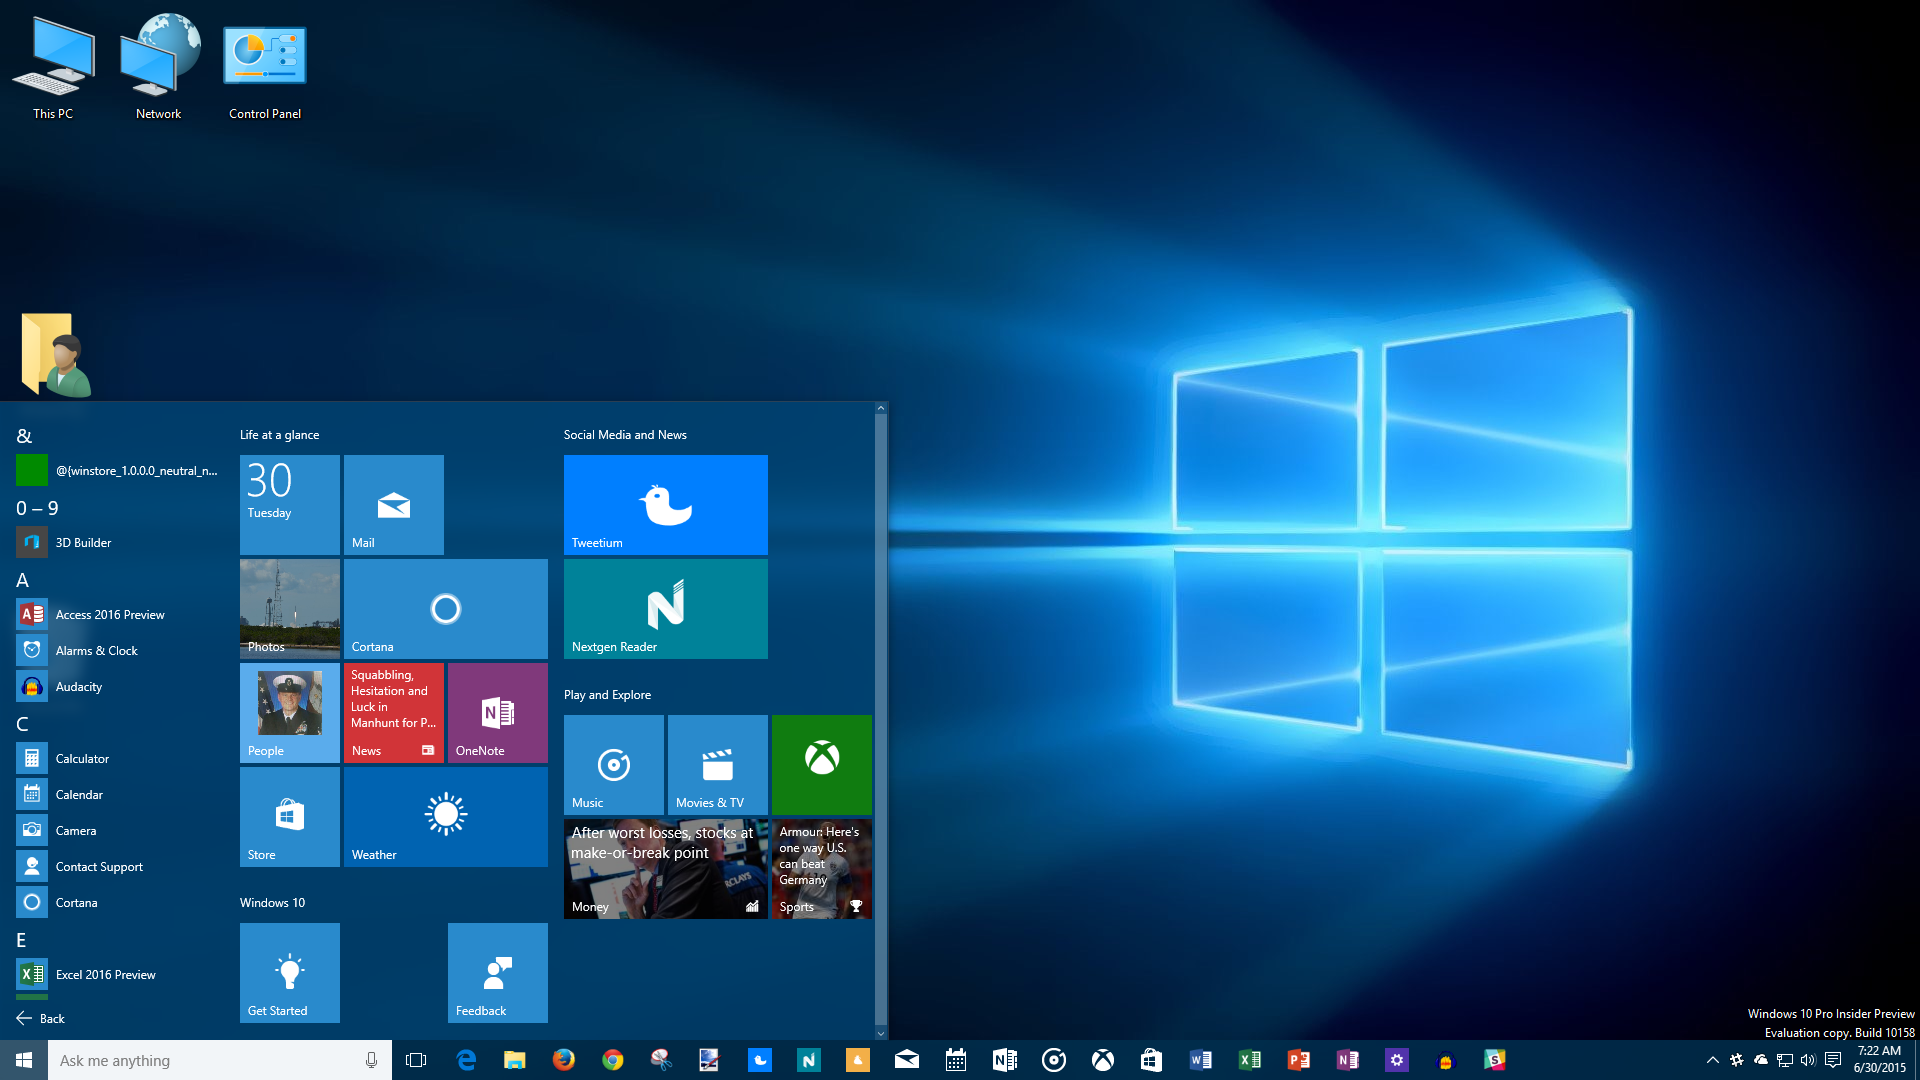1920x1080 pixels.
Task: Select Access 2016 Preview in list
Action: point(109,615)
